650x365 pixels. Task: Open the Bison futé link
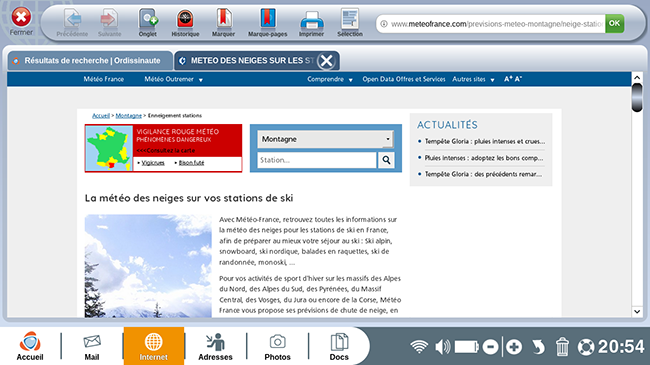pos(191,163)
